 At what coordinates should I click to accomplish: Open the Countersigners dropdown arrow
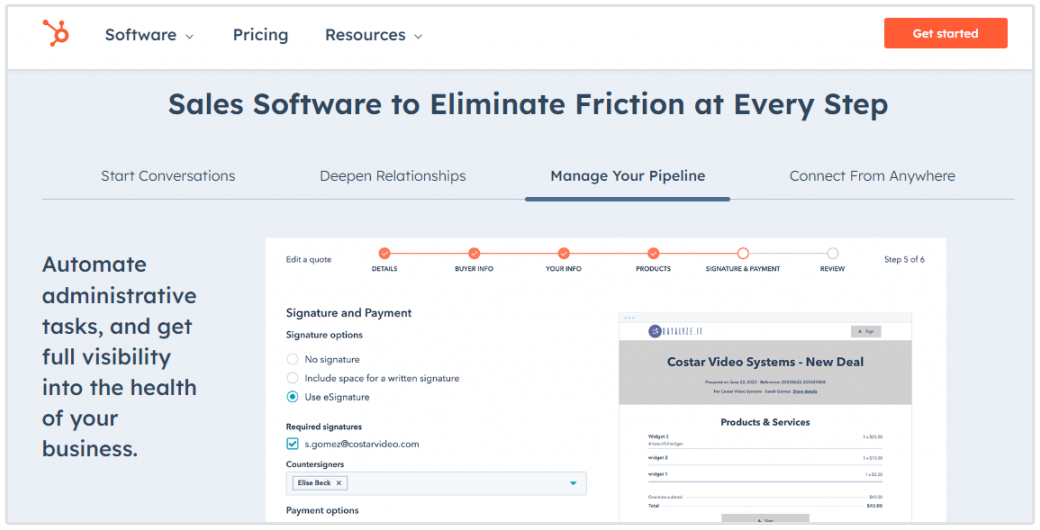coord(573,484)
